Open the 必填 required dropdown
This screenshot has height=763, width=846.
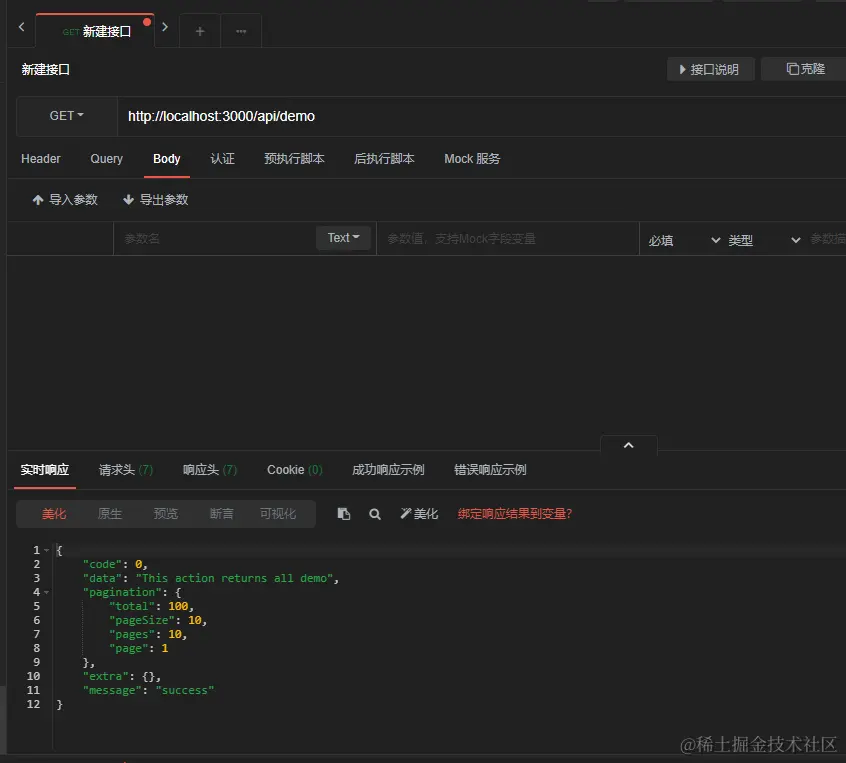click(684, 240)
